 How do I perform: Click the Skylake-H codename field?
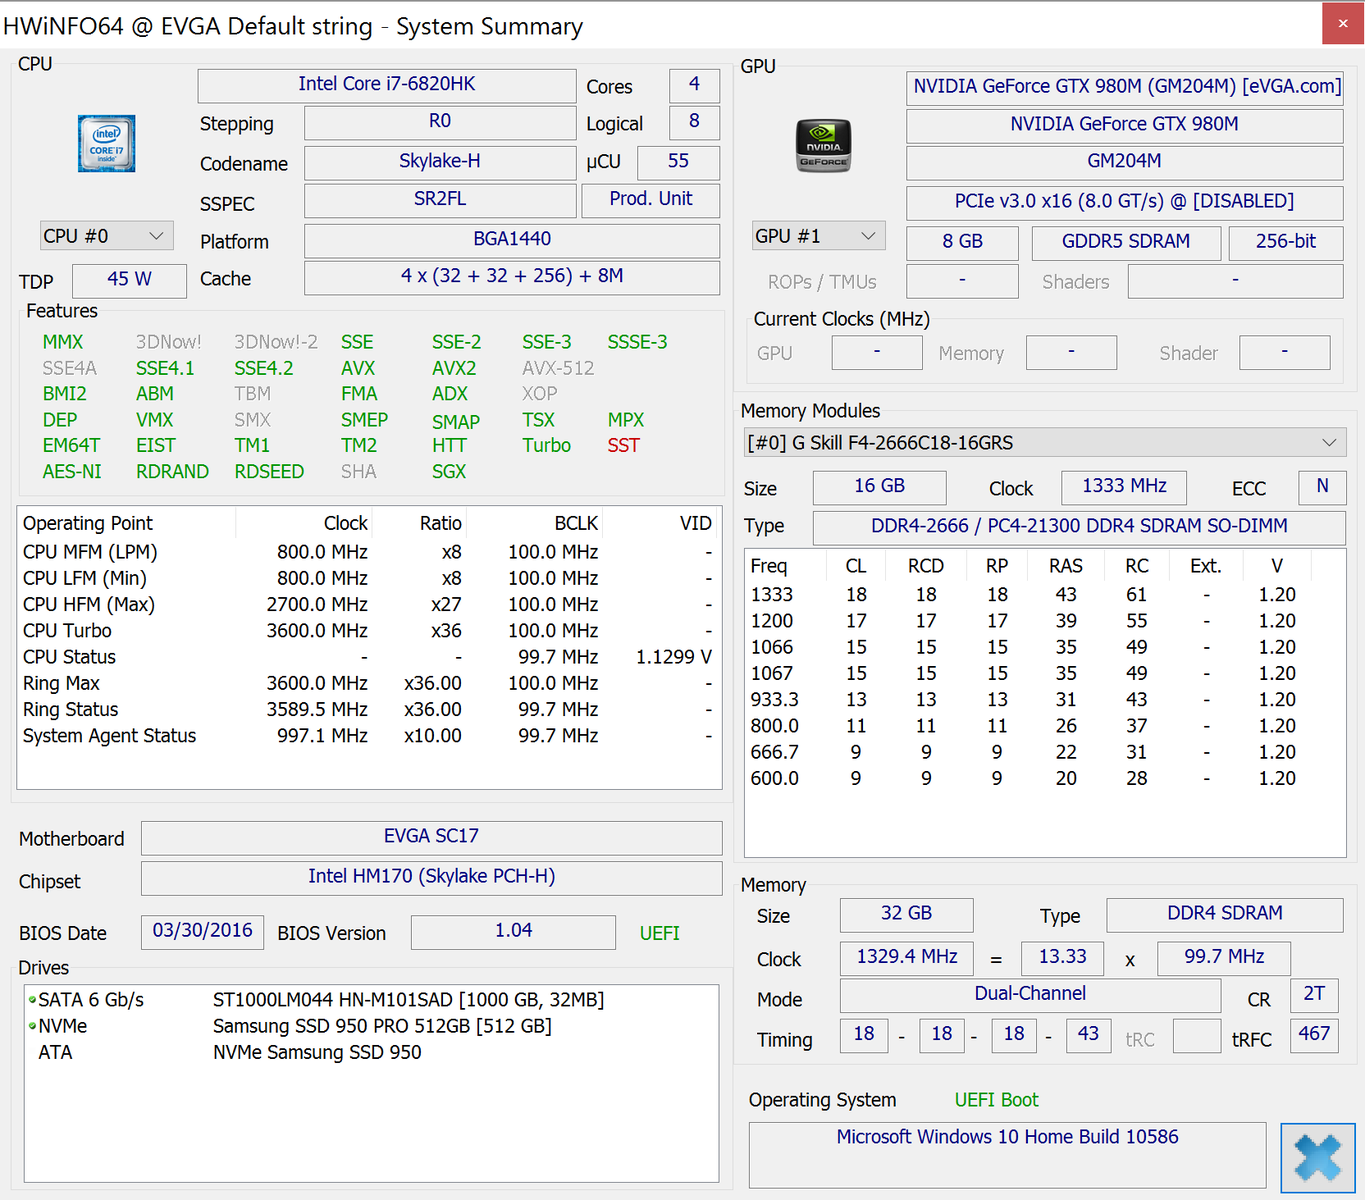pos(440,162)
